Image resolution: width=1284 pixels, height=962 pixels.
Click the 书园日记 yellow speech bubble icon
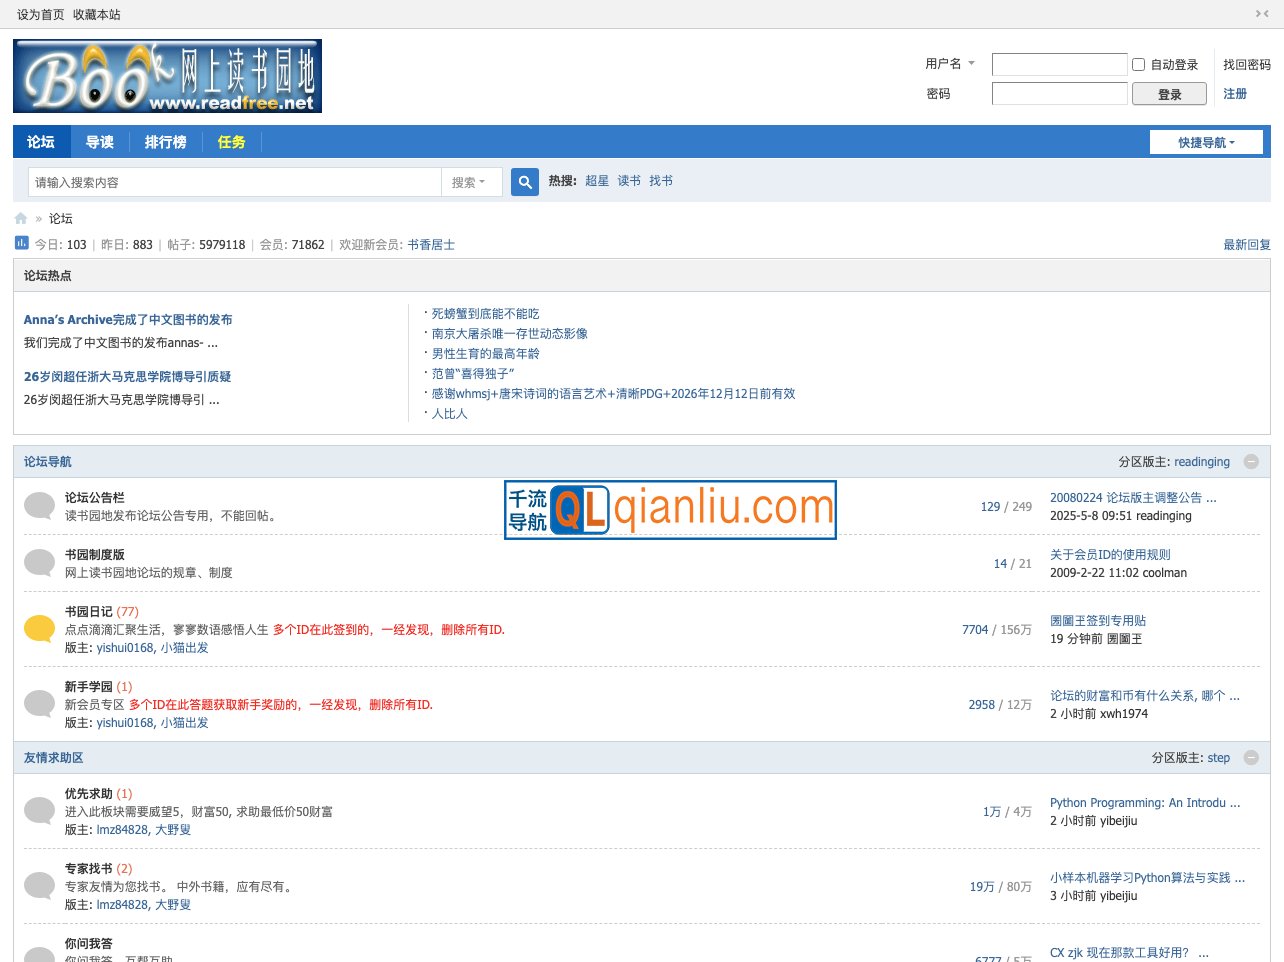[x=39, y=629]
